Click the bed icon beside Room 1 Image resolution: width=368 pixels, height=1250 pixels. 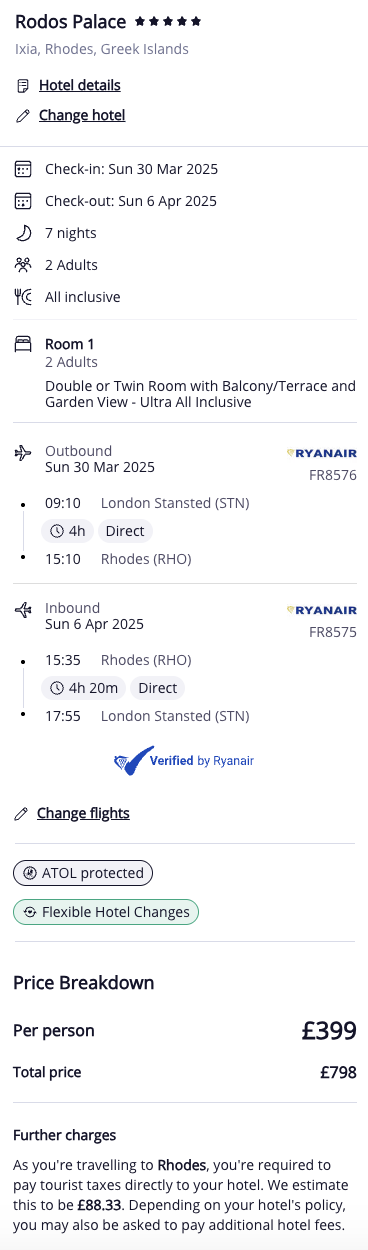pyautogui.click(x=23, y=345)
